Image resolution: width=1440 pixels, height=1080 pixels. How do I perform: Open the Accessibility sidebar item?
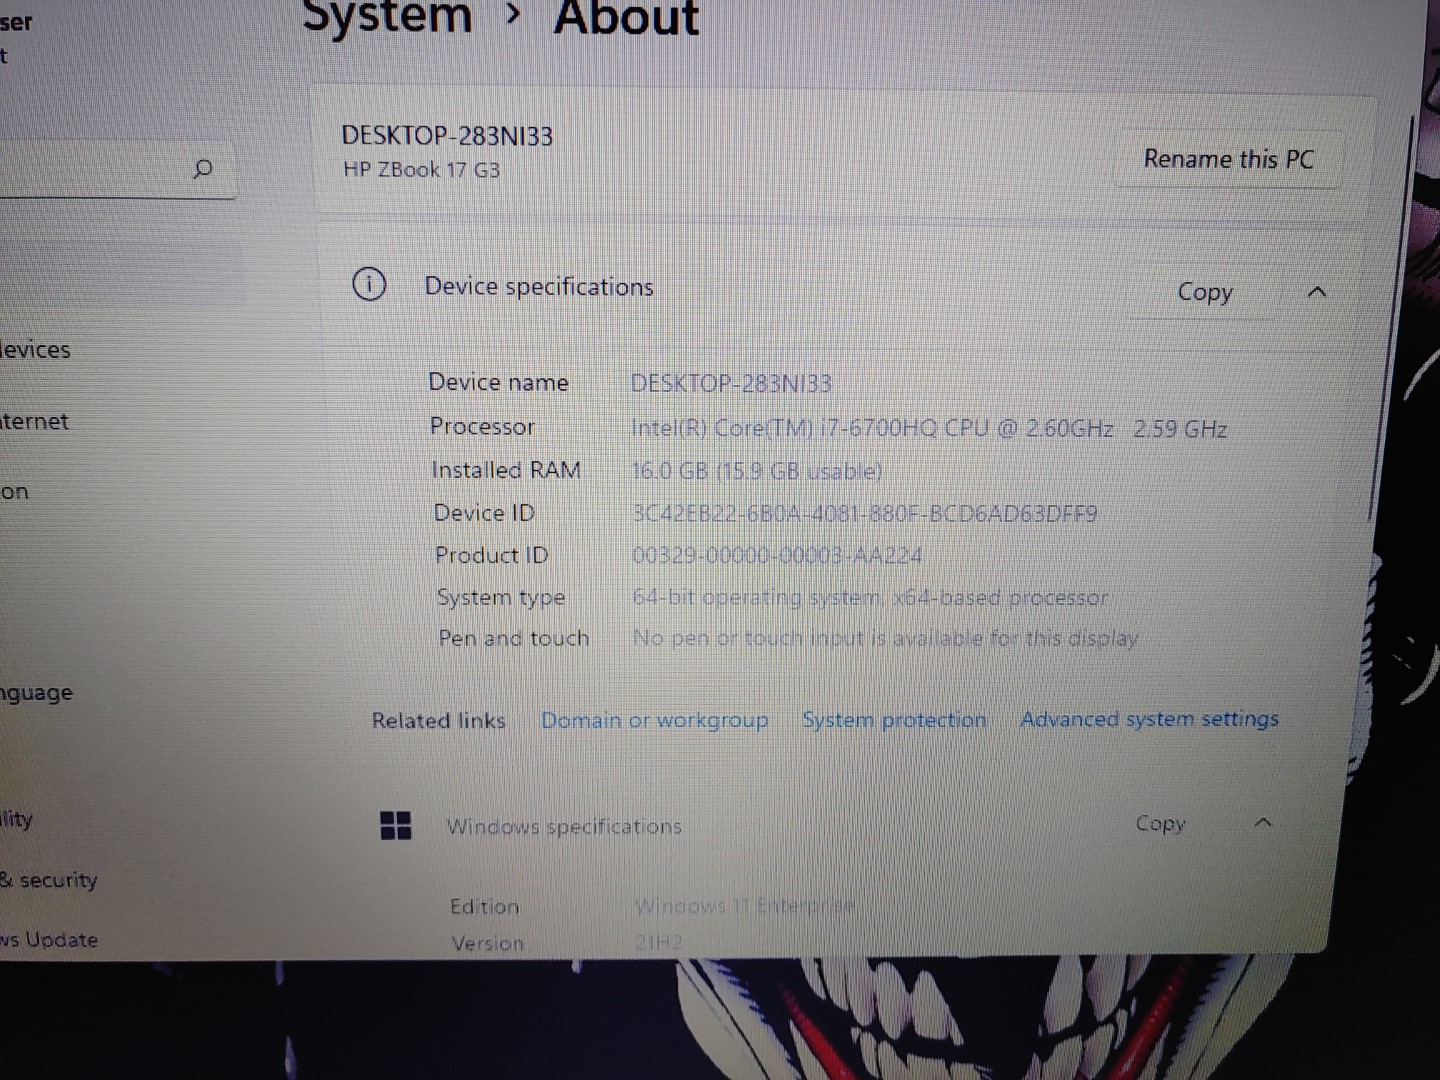click(x=17, y=819)
